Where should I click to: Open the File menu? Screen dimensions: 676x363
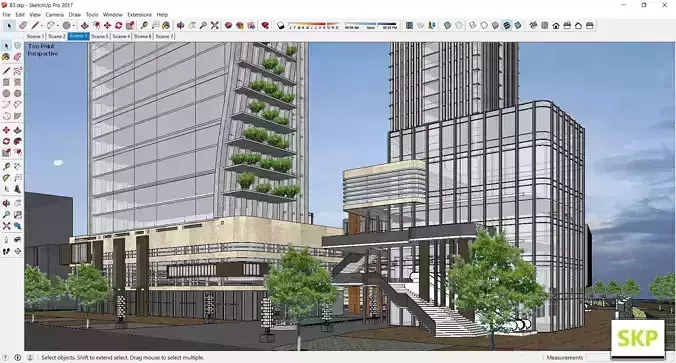point(6,15)
